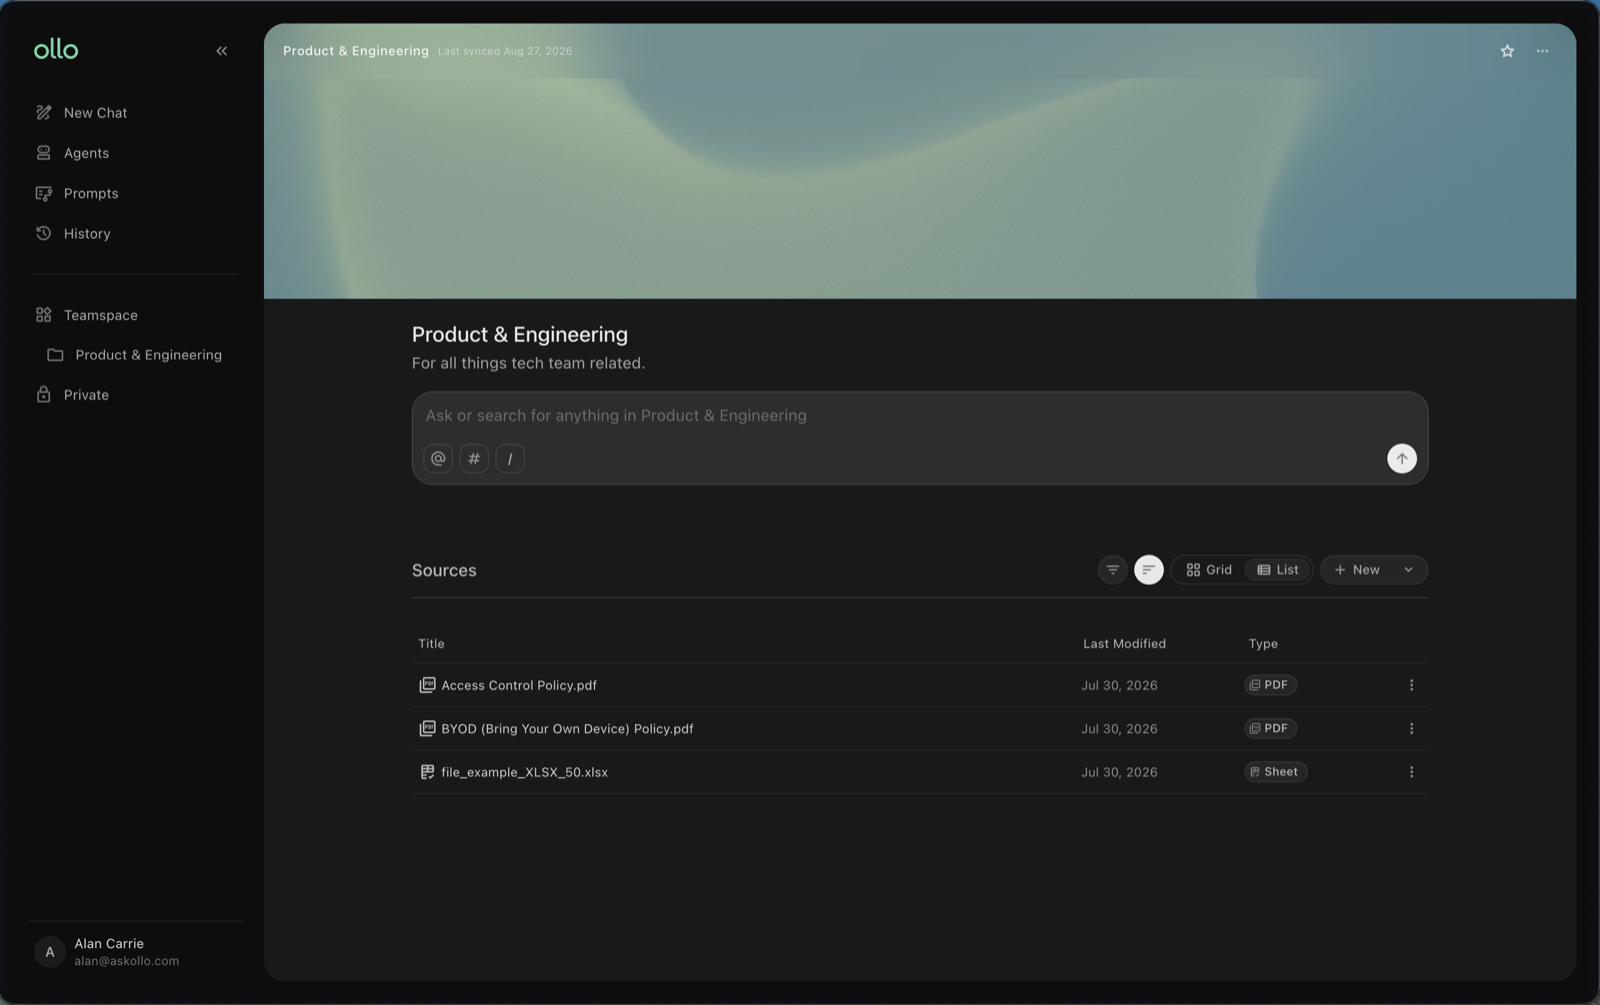Click the Product & Engineering breadcrumb title
The width and height of the screenshot is (1600, 1005).
[x=356, y=51]
